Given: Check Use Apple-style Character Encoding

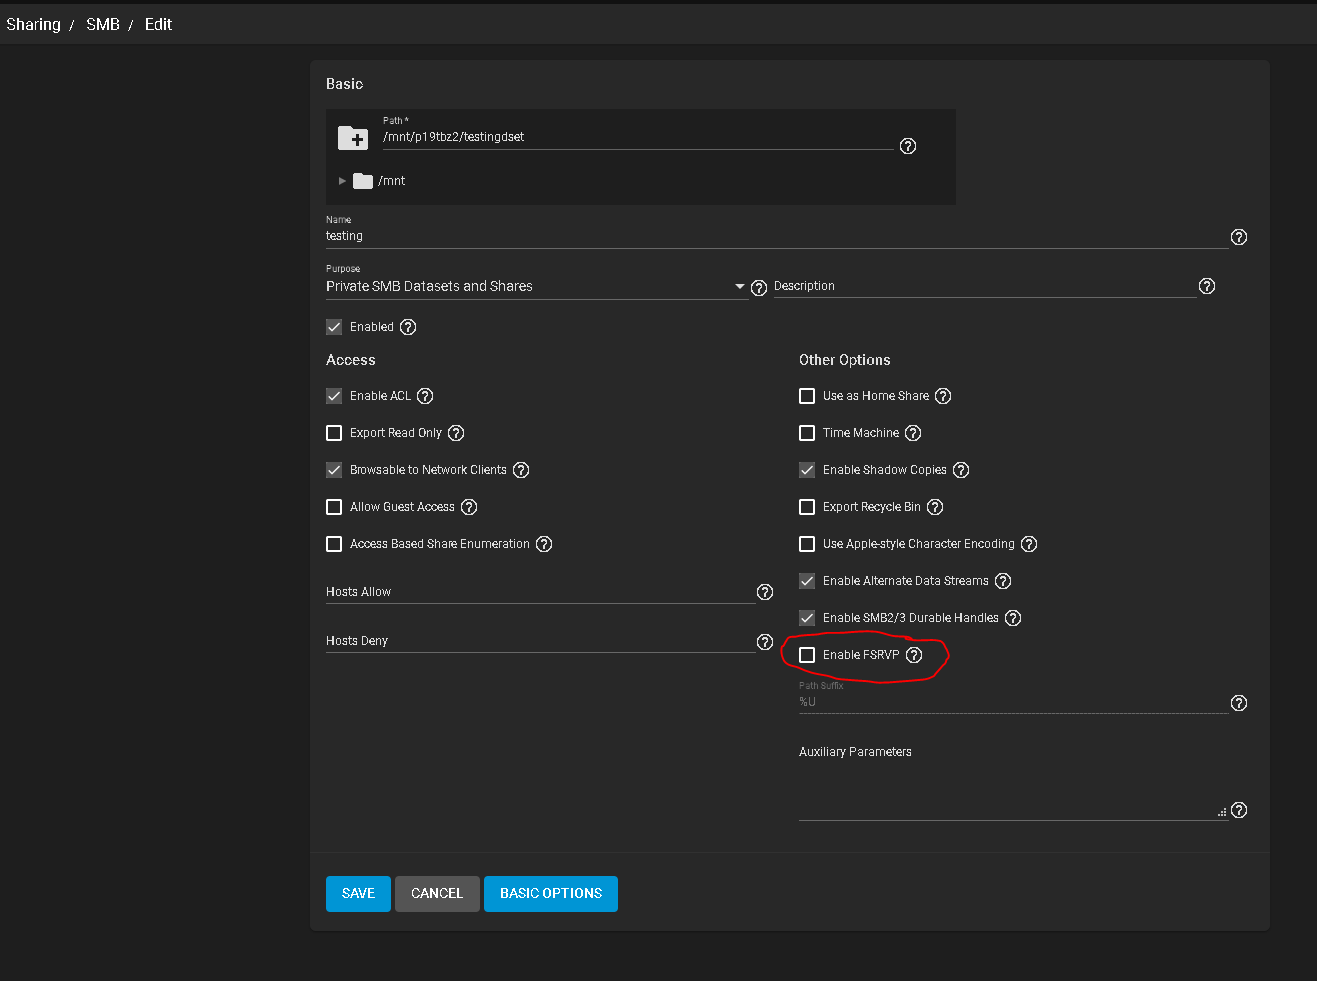Looking at the screenshot, I should 807,544.
